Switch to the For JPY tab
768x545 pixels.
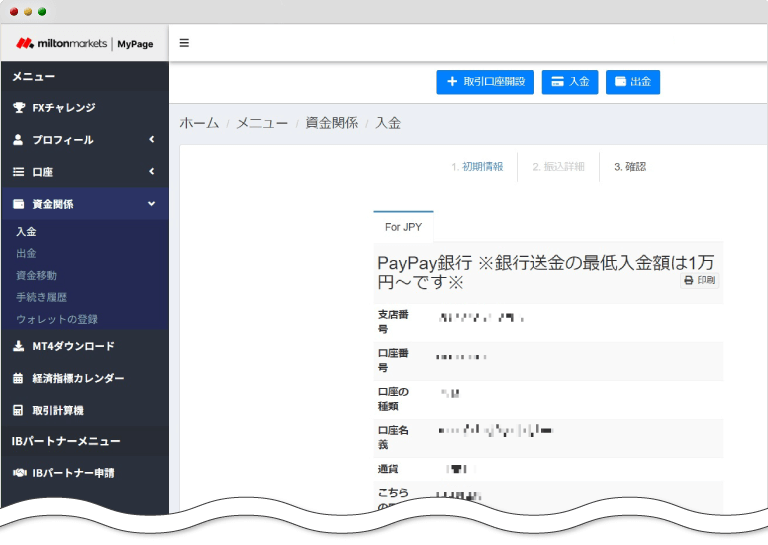403,227
